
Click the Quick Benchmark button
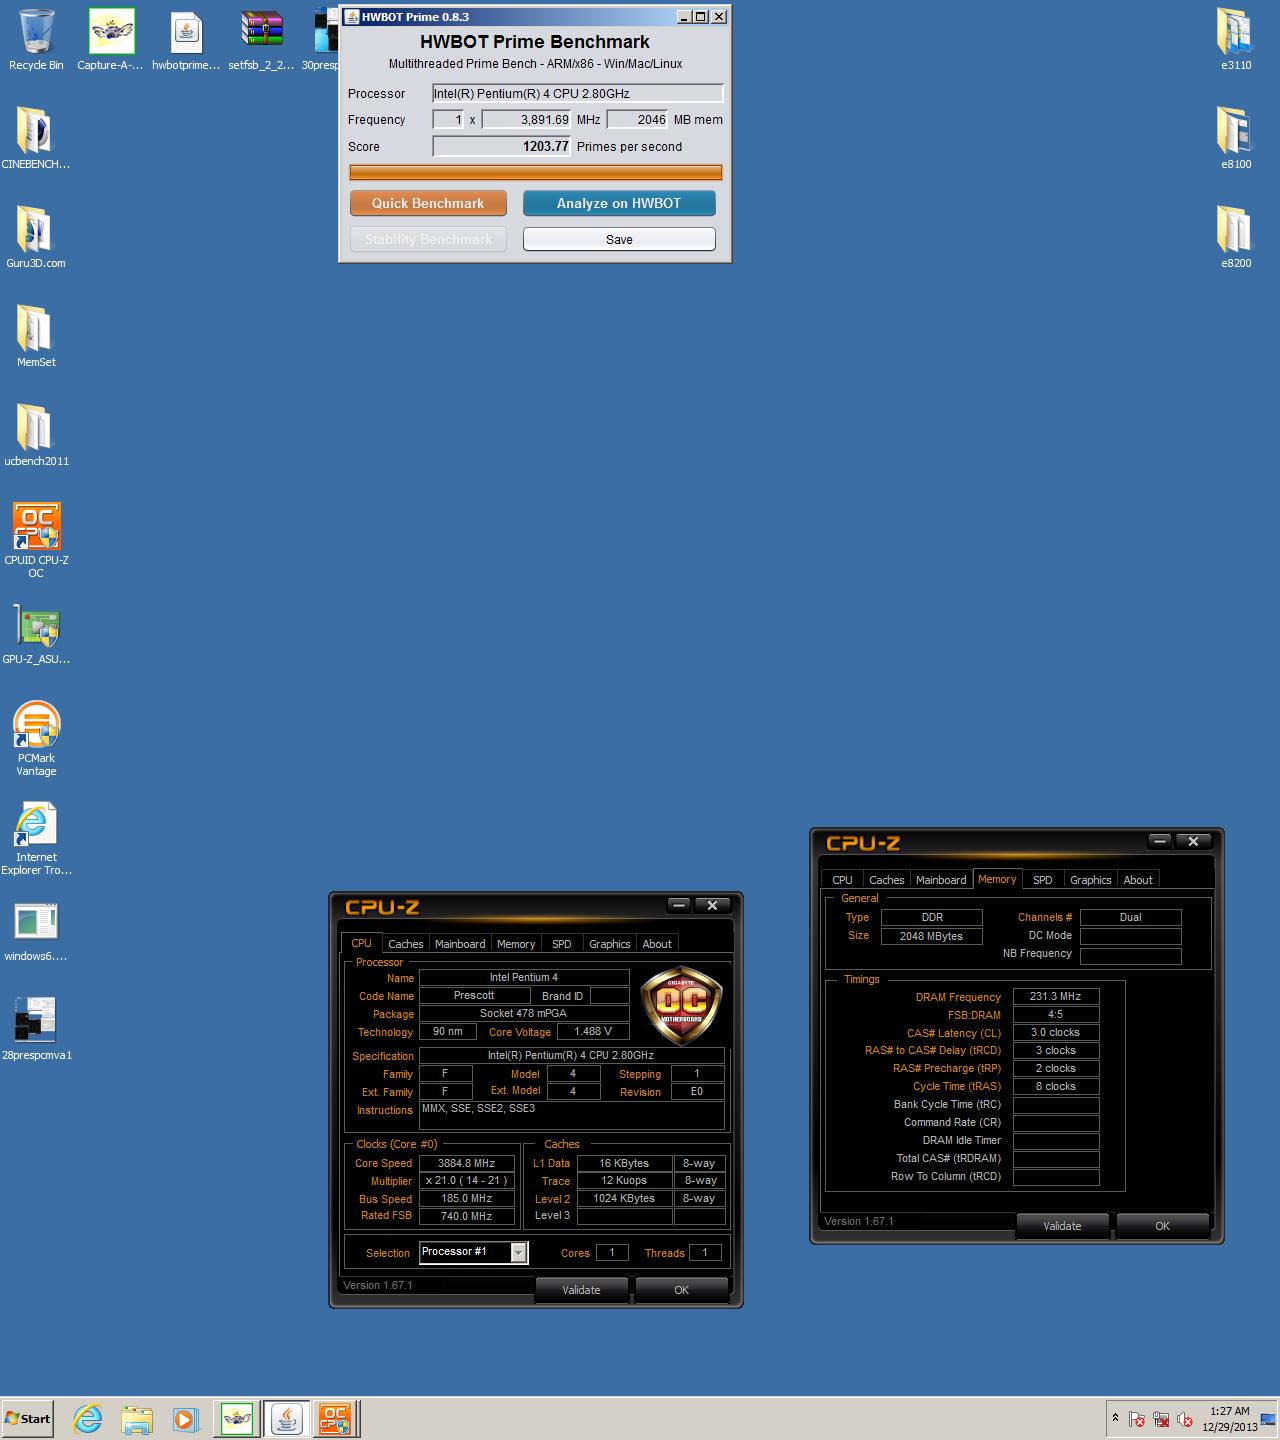tap(428, 203)
